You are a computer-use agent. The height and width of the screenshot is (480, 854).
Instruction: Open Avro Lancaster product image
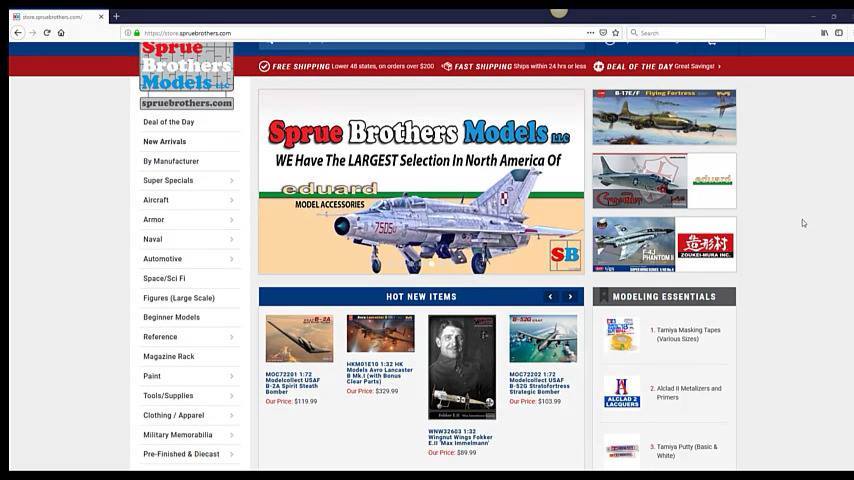380,333
